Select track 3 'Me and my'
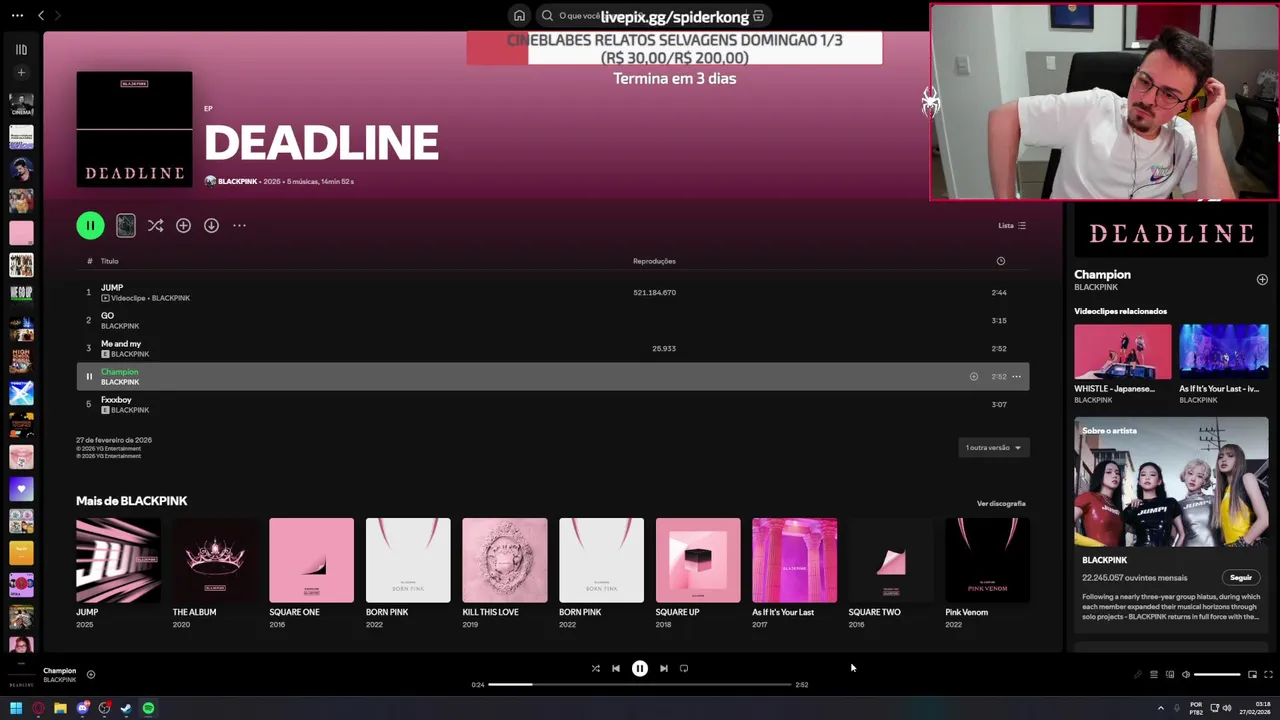 point(552,349)
